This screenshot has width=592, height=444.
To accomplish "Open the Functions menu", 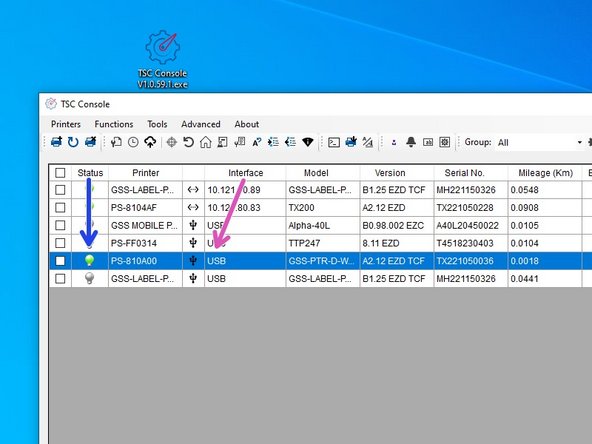I will pyautogui.click(x=114, y=124).
